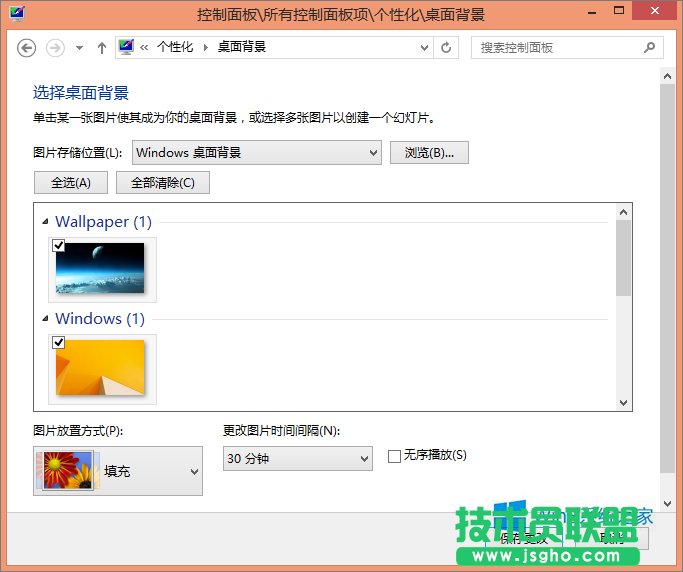Select the Wallpaper (1) group heading
This screenshot has width=683, height=572.
[x=103, y=222]
